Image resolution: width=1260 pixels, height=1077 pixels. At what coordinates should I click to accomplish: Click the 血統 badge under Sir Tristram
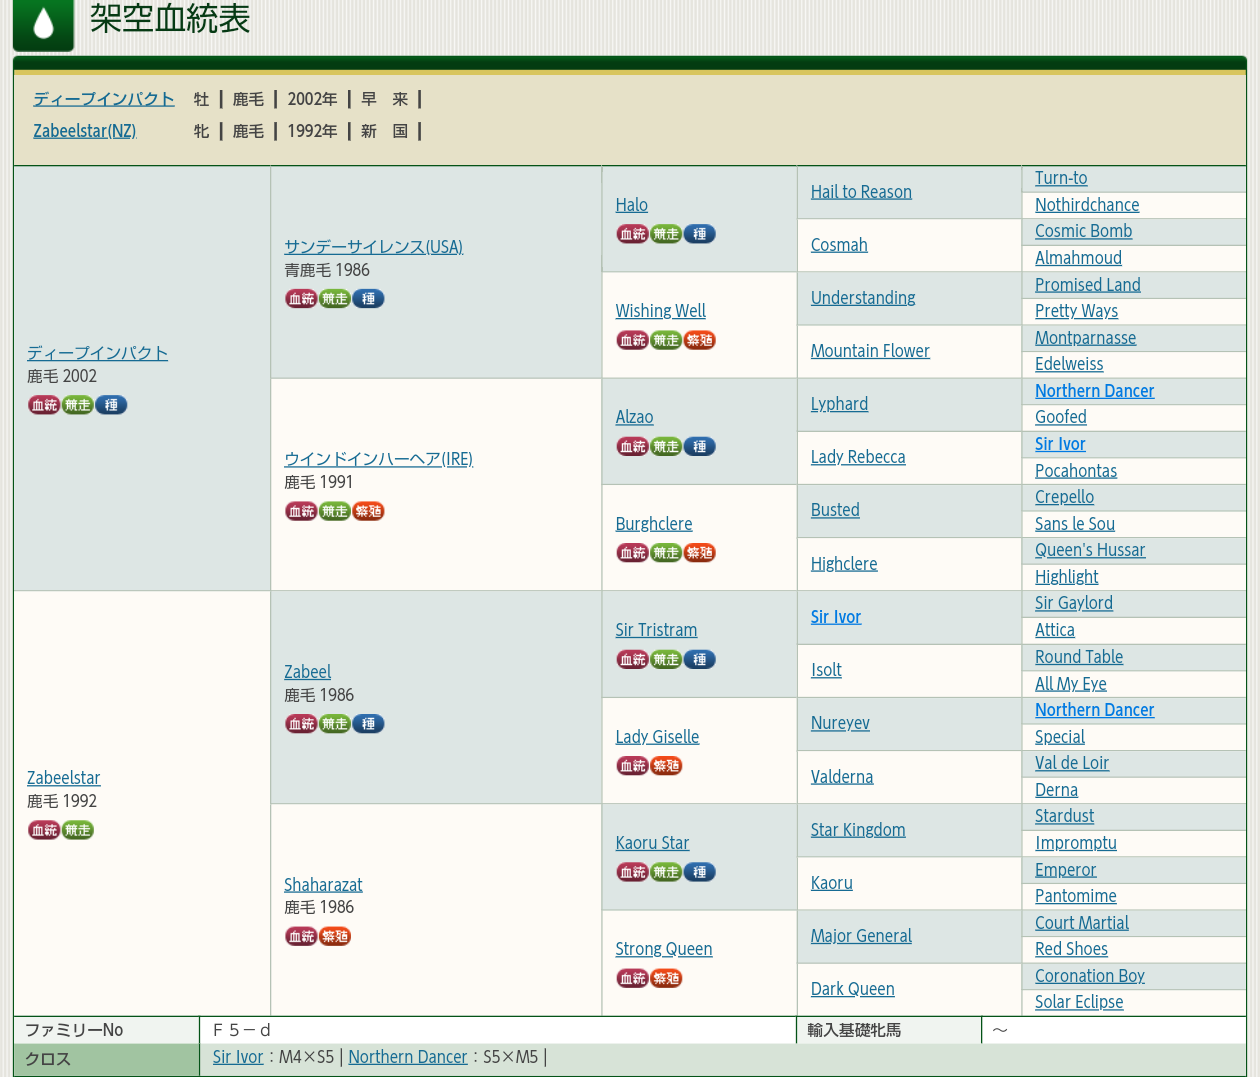pyautogui.click(x=632, y=660)
